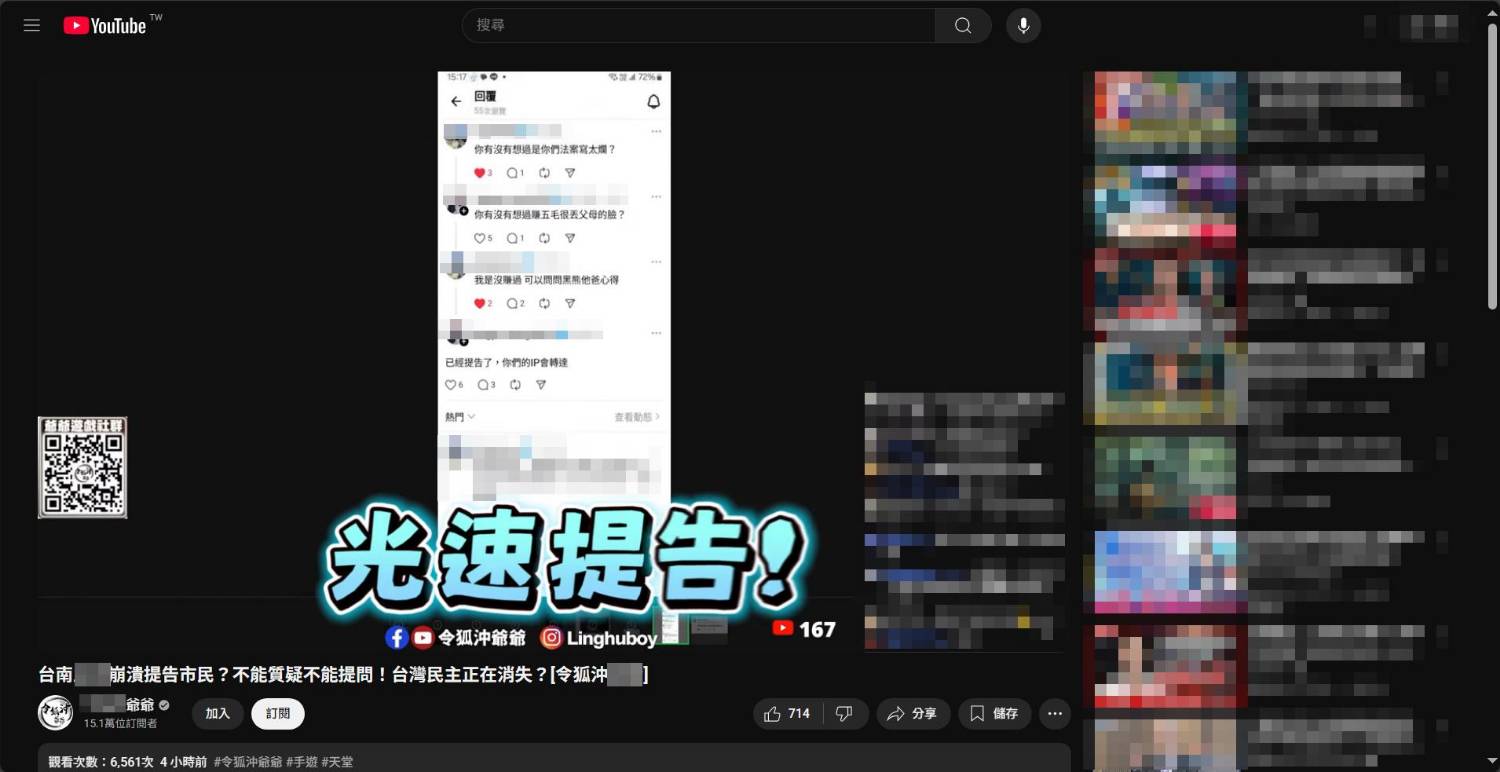Click the video title text starting 台南
1500x772 pixels.
(343, 675)
